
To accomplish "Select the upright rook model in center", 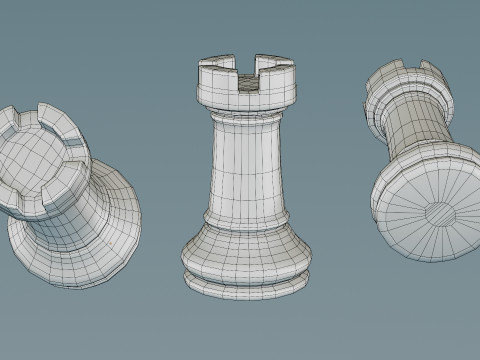I will pos(247,177).
